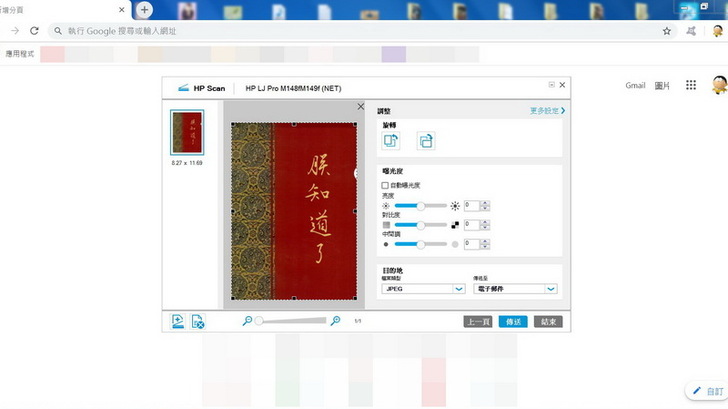
Task: Close the scan preview with X
Action: 361,107
